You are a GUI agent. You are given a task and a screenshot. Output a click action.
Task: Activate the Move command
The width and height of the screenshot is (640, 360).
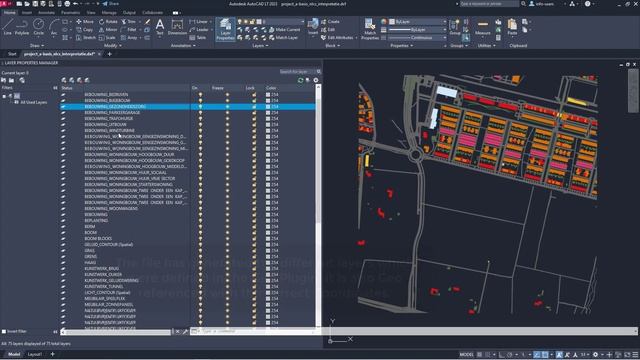tap(85, 22)
